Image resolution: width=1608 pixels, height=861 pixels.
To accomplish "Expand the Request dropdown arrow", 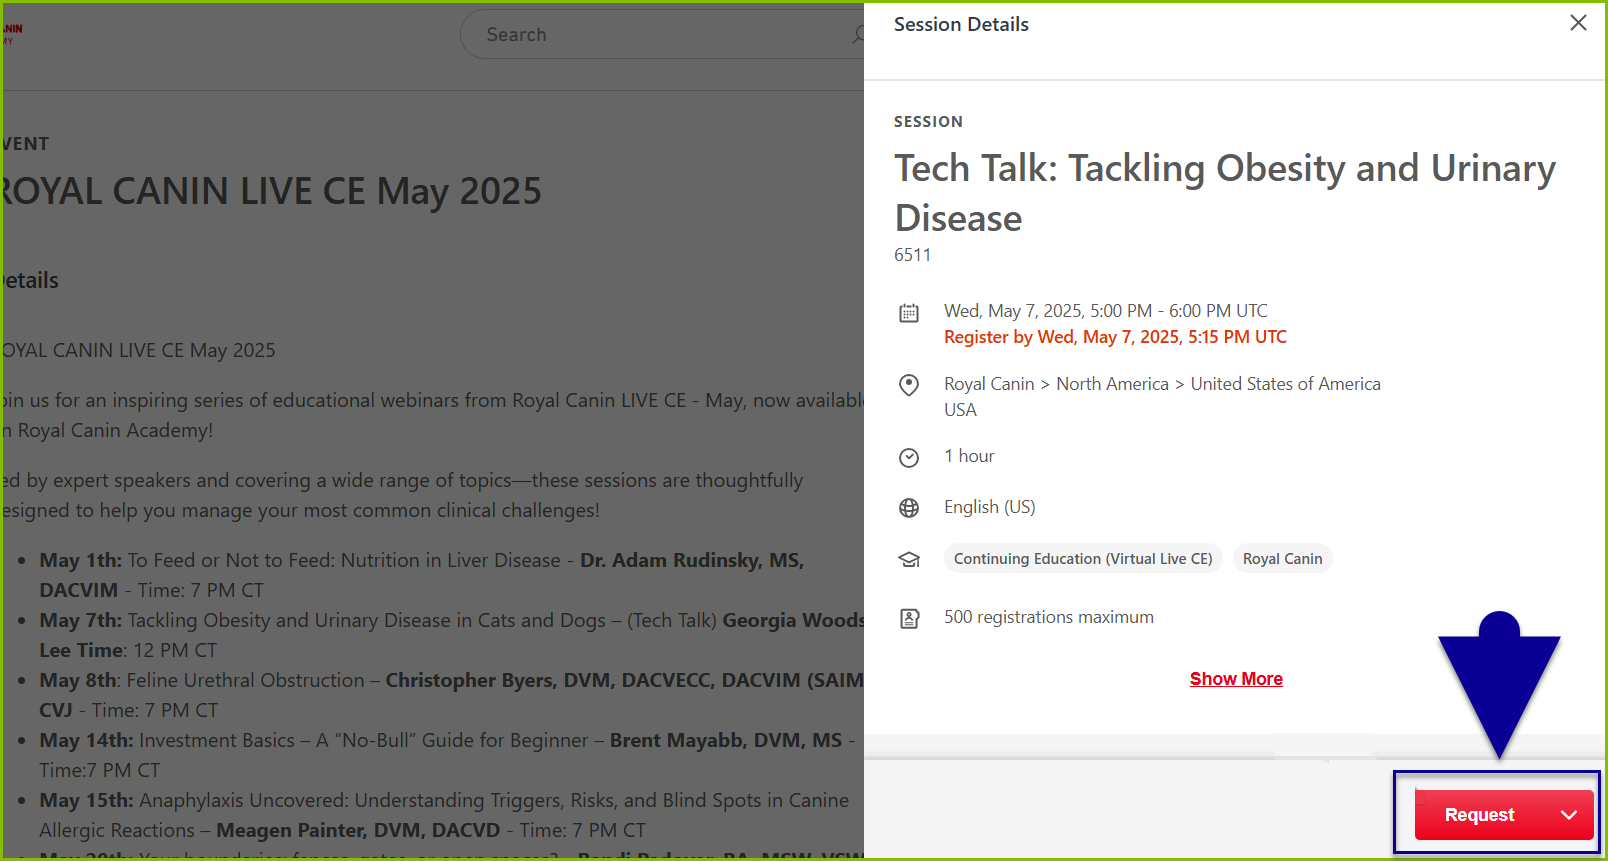I will (1570, 815).
